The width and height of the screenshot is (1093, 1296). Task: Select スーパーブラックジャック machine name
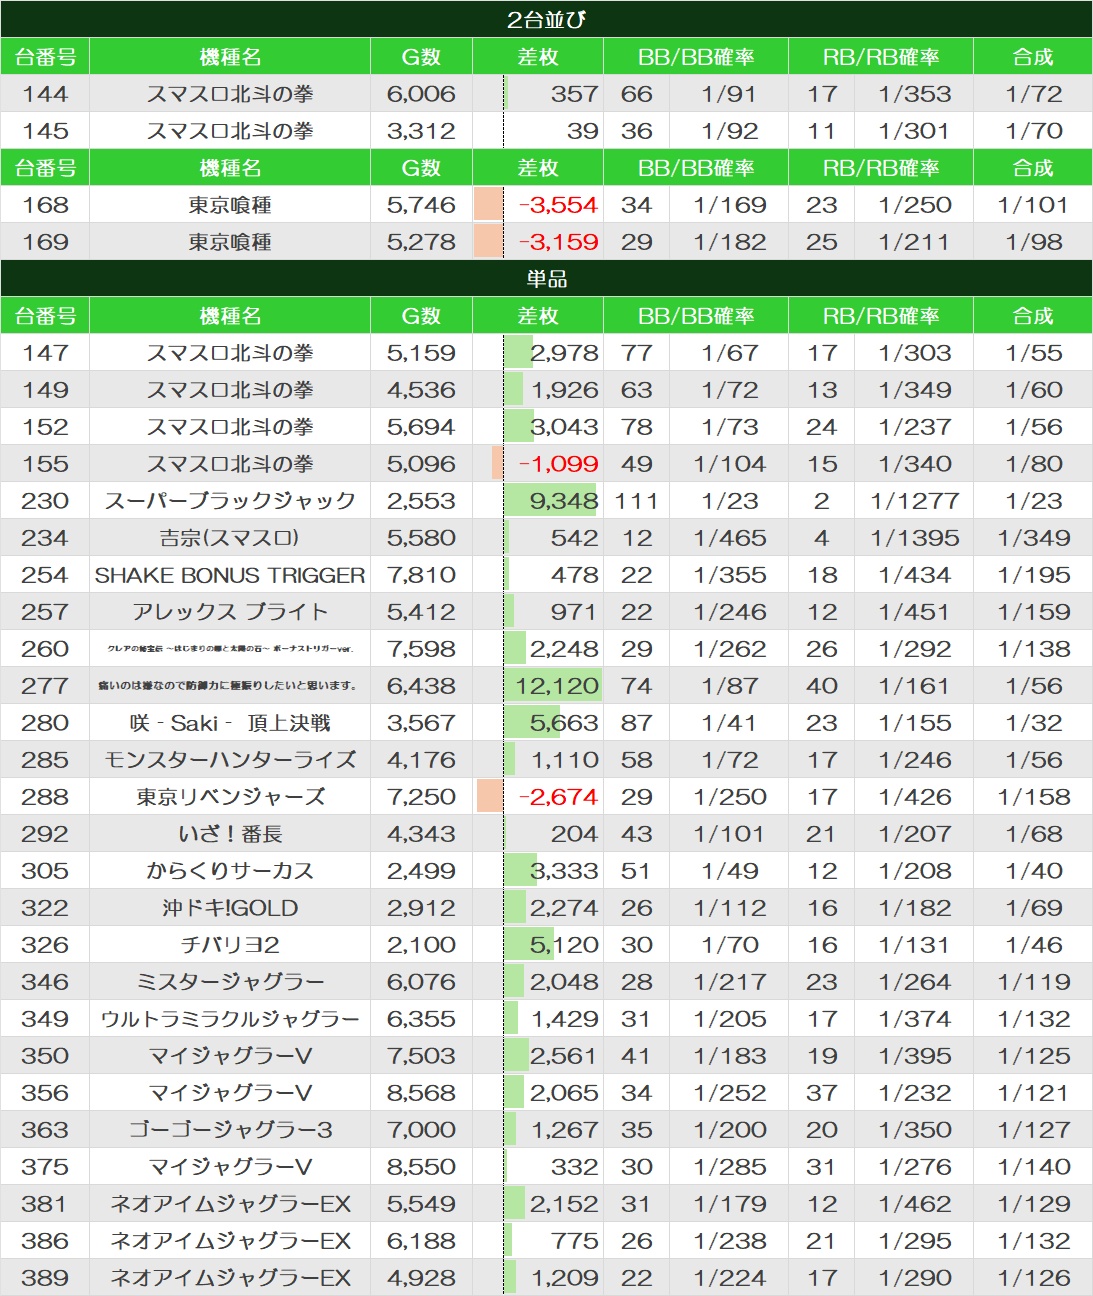(x=230, y=501)
